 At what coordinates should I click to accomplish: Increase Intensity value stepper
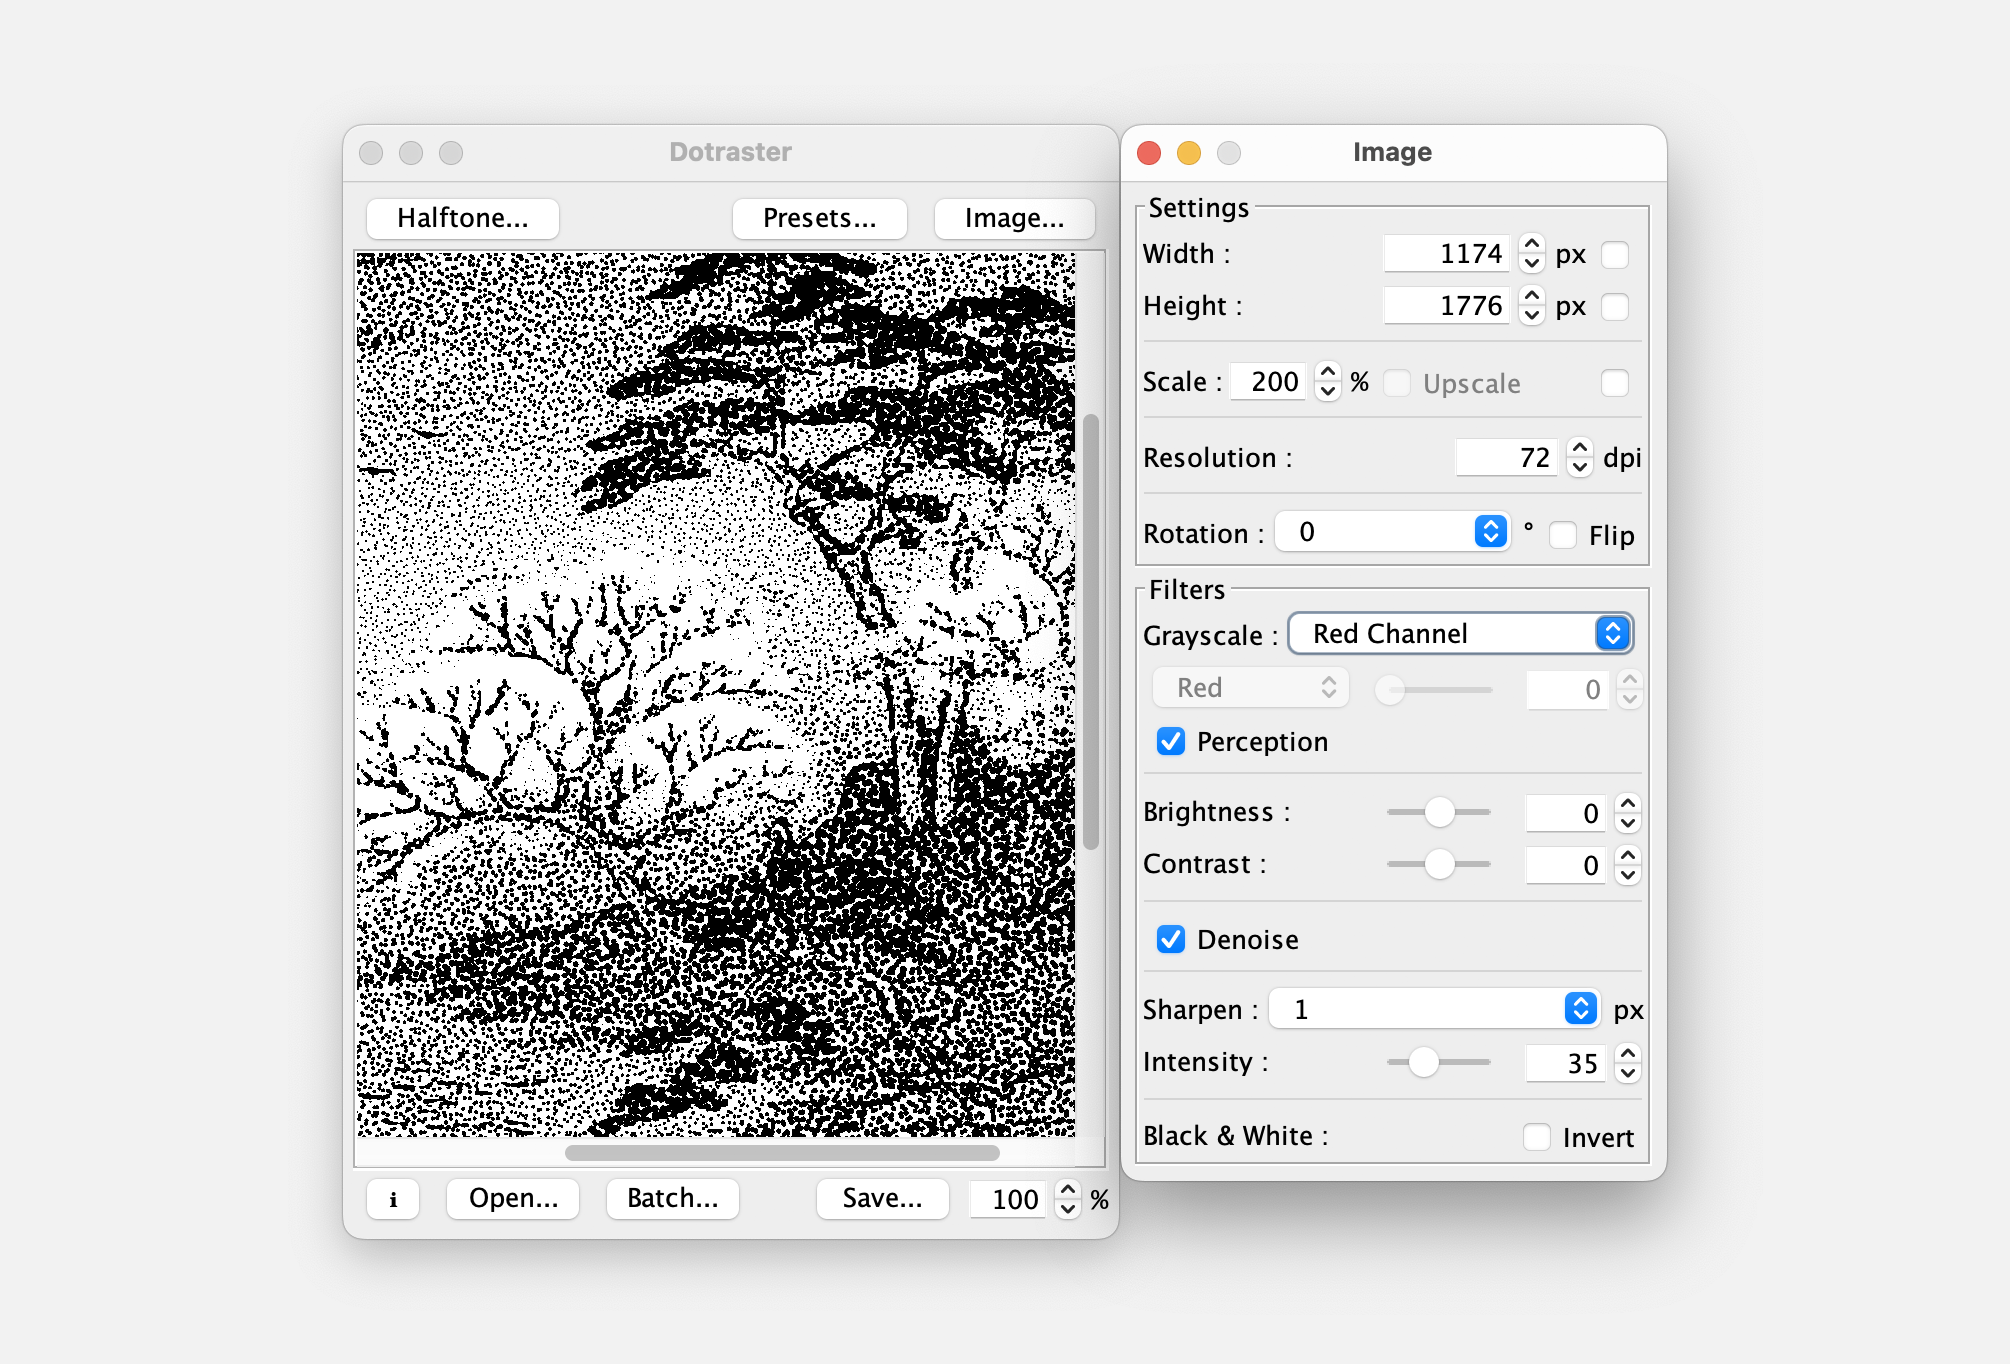[x=1628, y=1053]
